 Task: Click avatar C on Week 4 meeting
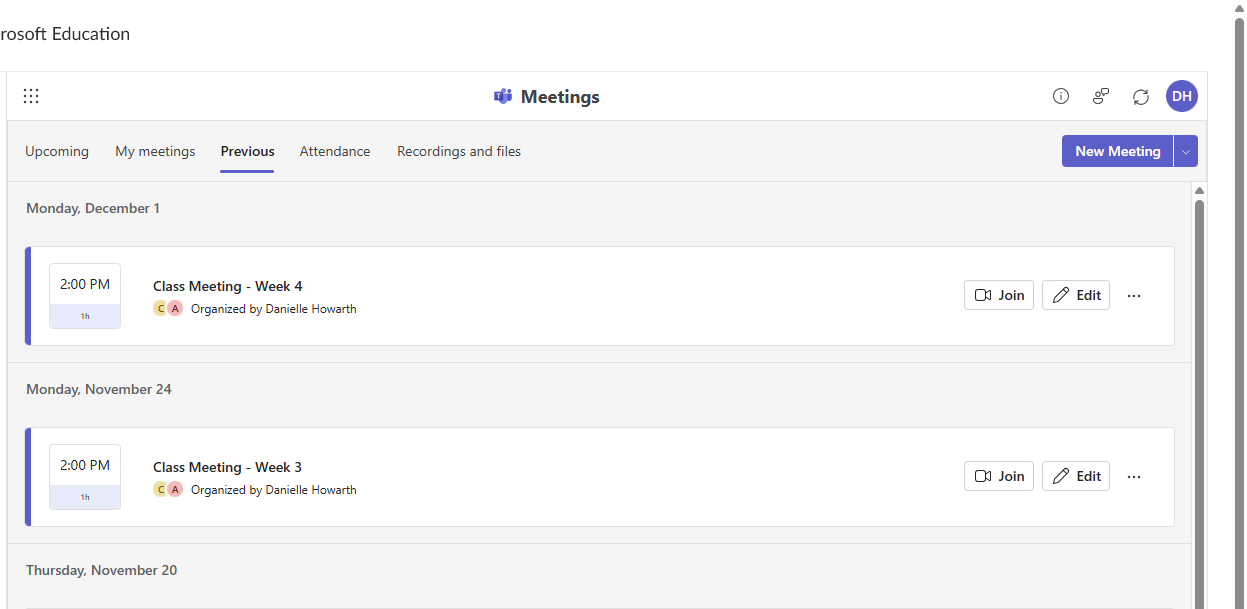160,309
